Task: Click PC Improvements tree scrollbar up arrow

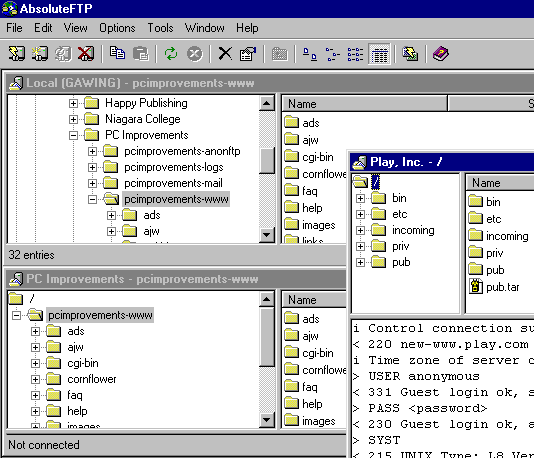Action: tap(267, 299)
